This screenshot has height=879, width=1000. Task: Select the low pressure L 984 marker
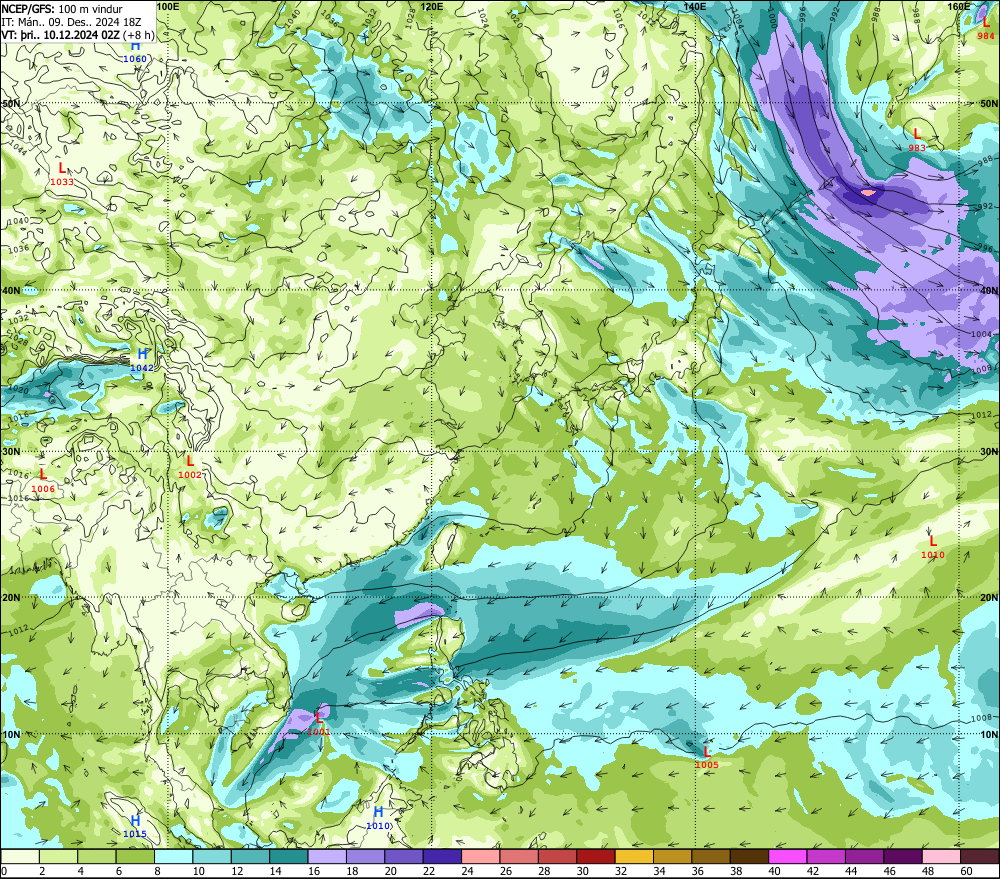click(x=985, y=29)
